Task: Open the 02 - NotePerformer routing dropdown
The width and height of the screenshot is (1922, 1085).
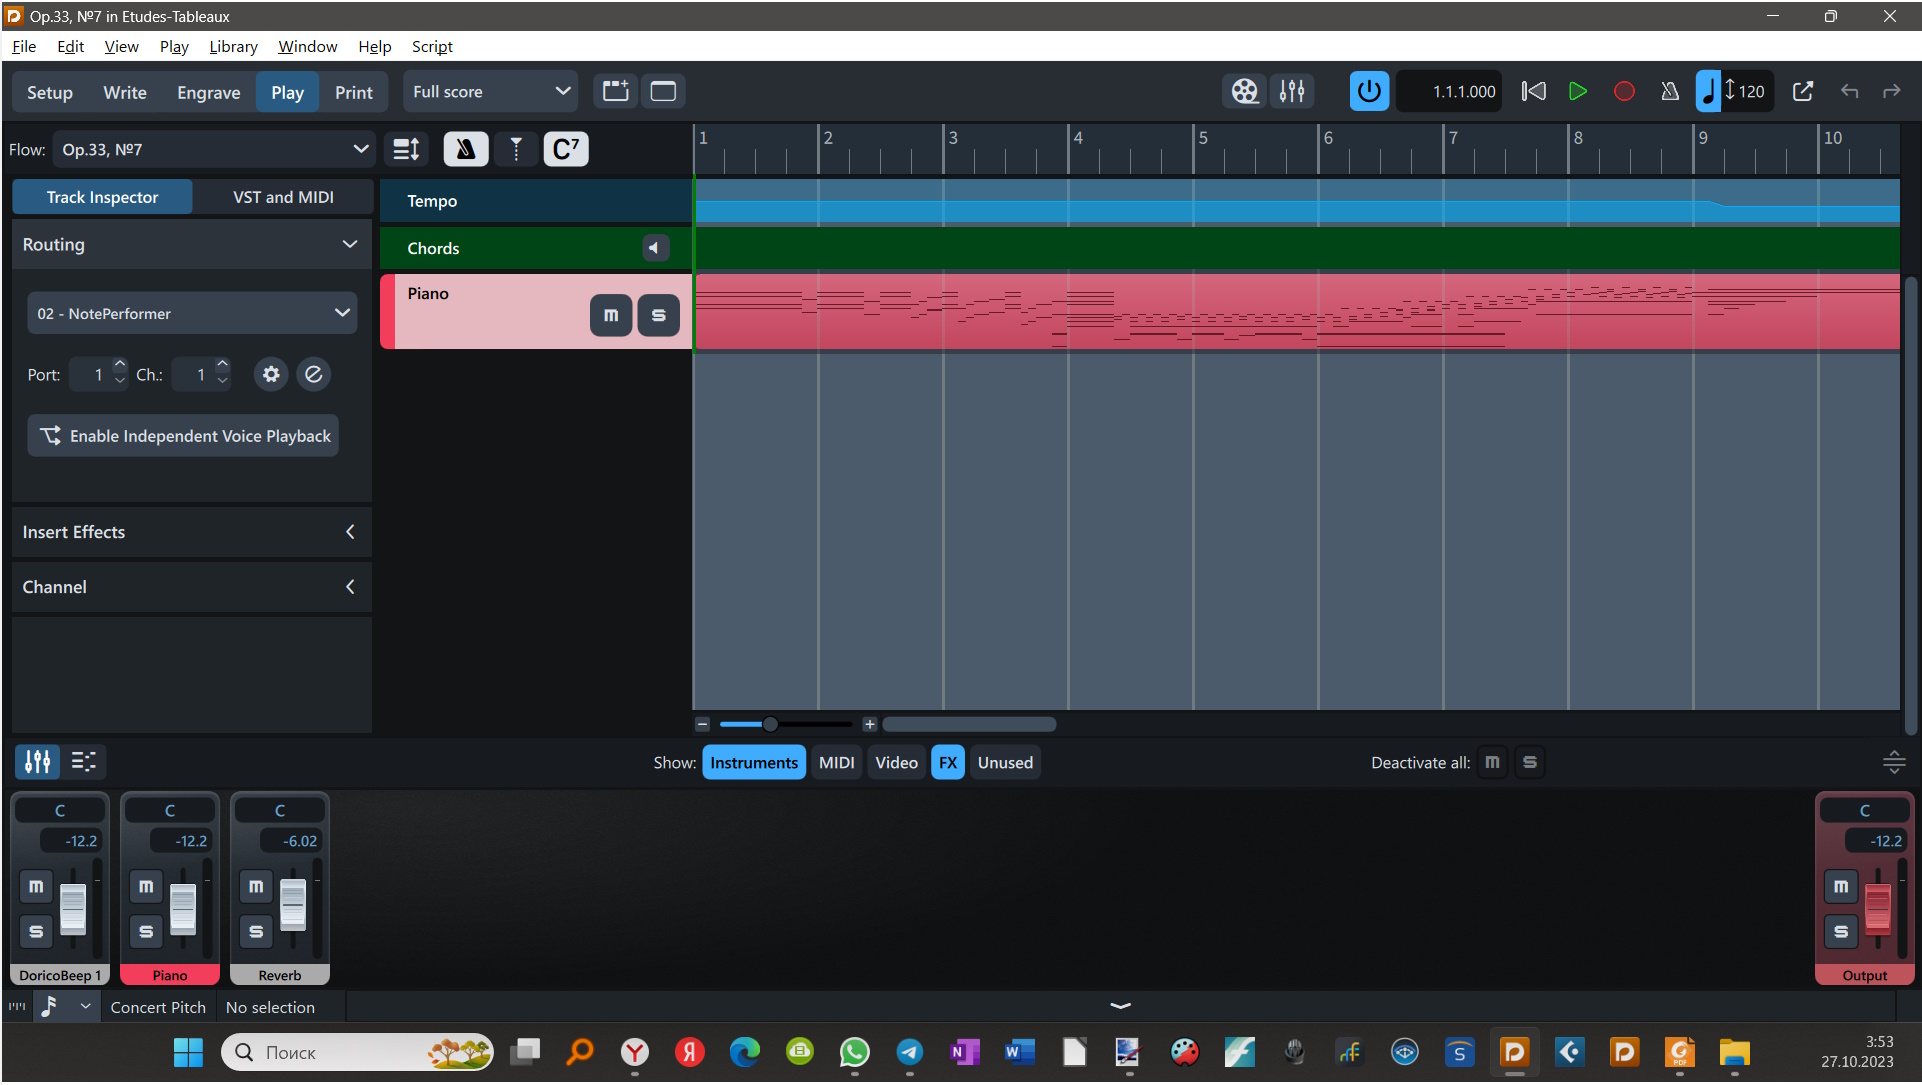Action: 192,314
